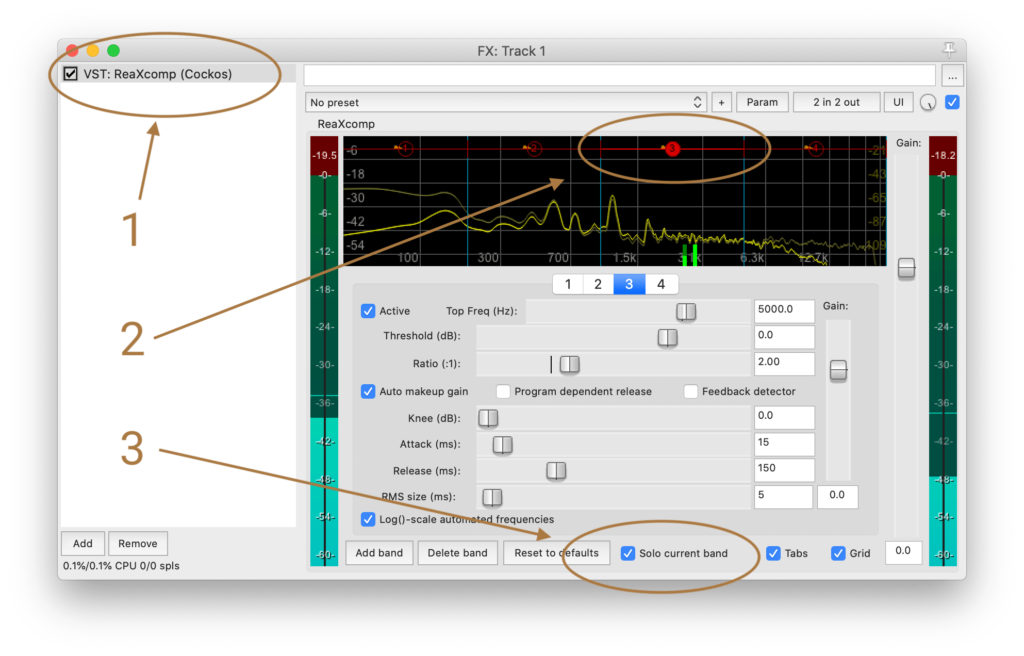Click the Threshold slider handle
Image resolution: width=1024 pixels, height=656 pixels.
667,338
